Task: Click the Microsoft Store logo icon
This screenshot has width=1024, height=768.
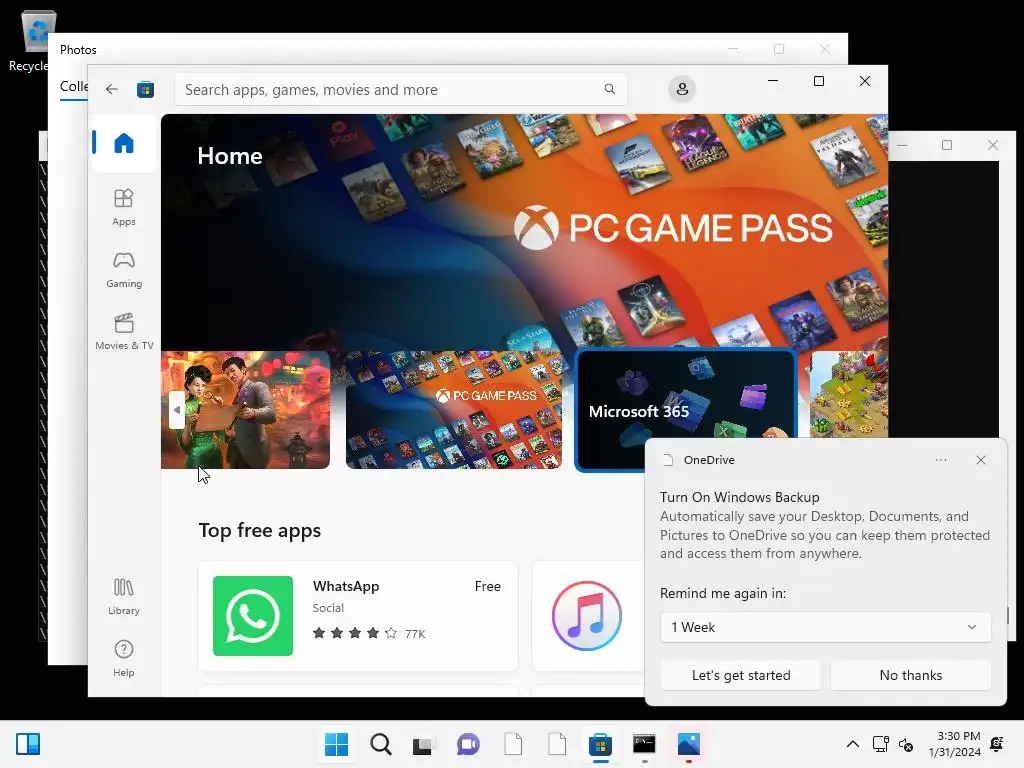Action: click(145, 89)
